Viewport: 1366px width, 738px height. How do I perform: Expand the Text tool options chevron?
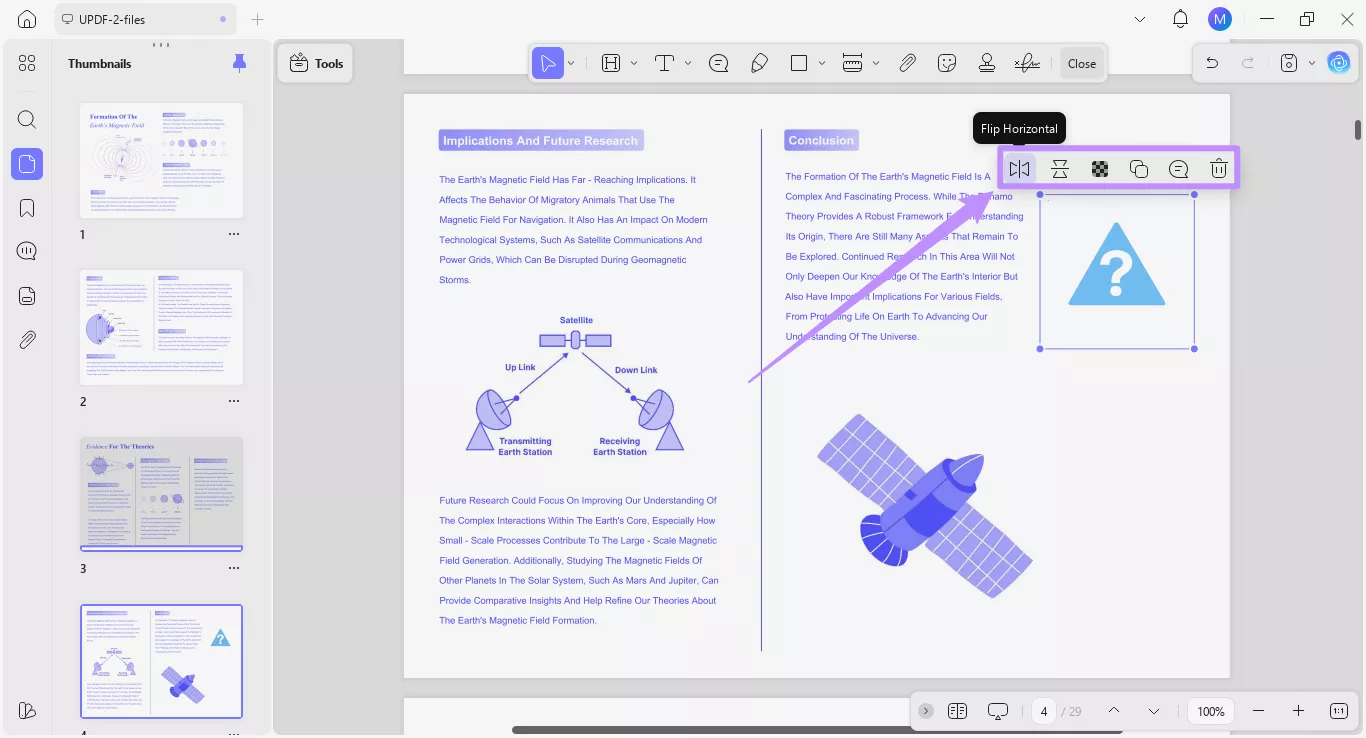(688, 63)
